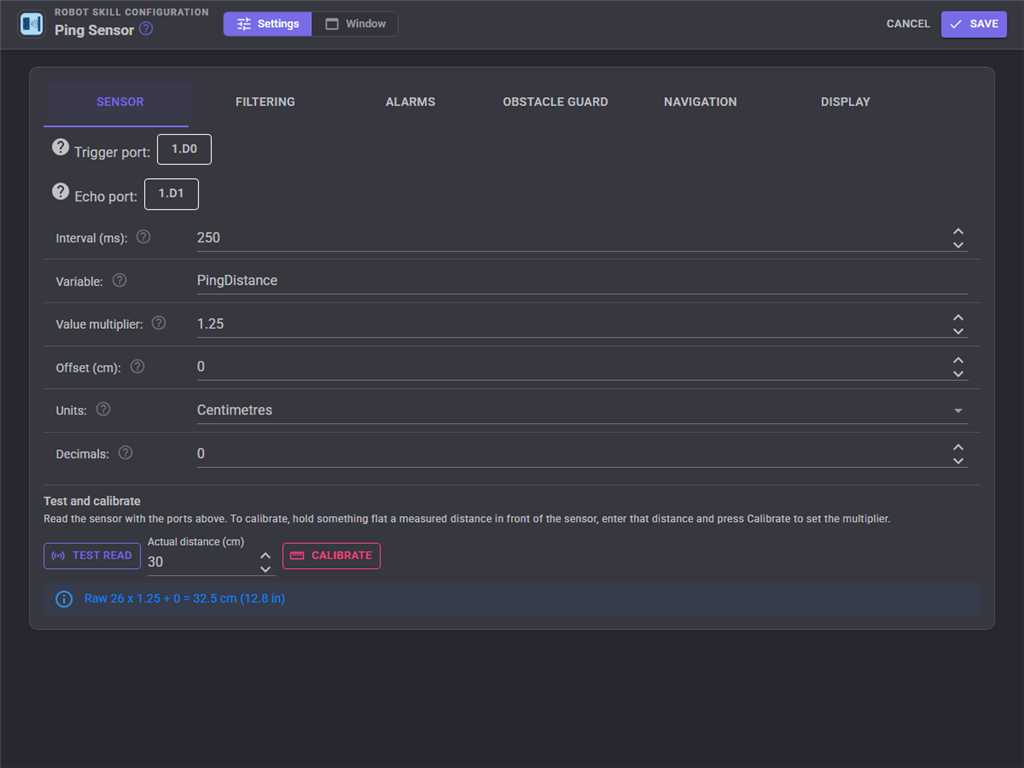Save the skill configuration
Screen dimensions: 1024x768
click(974, 24)
